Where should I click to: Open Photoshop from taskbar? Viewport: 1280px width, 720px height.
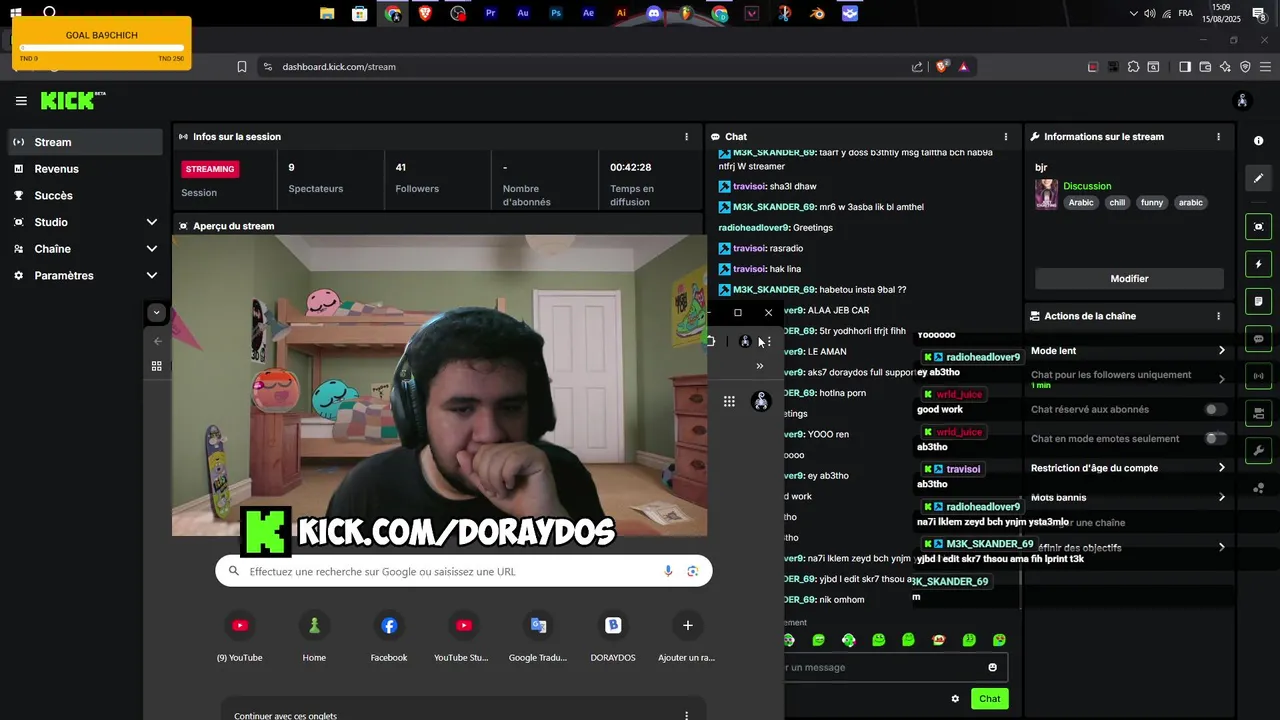pyautogui.click(x=556, y=14)
